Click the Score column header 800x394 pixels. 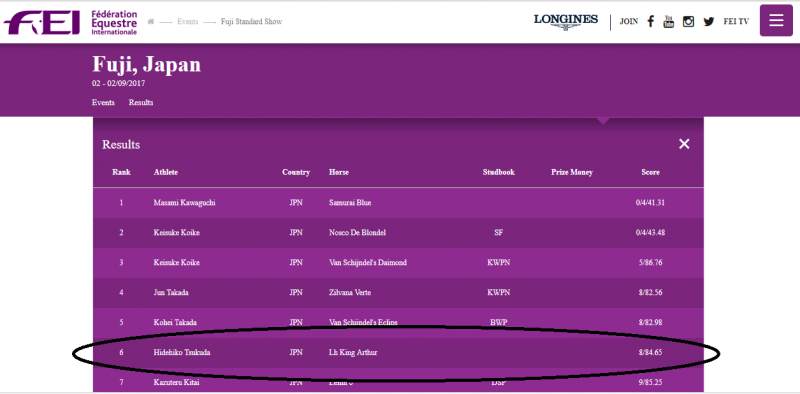pos(651,173)
